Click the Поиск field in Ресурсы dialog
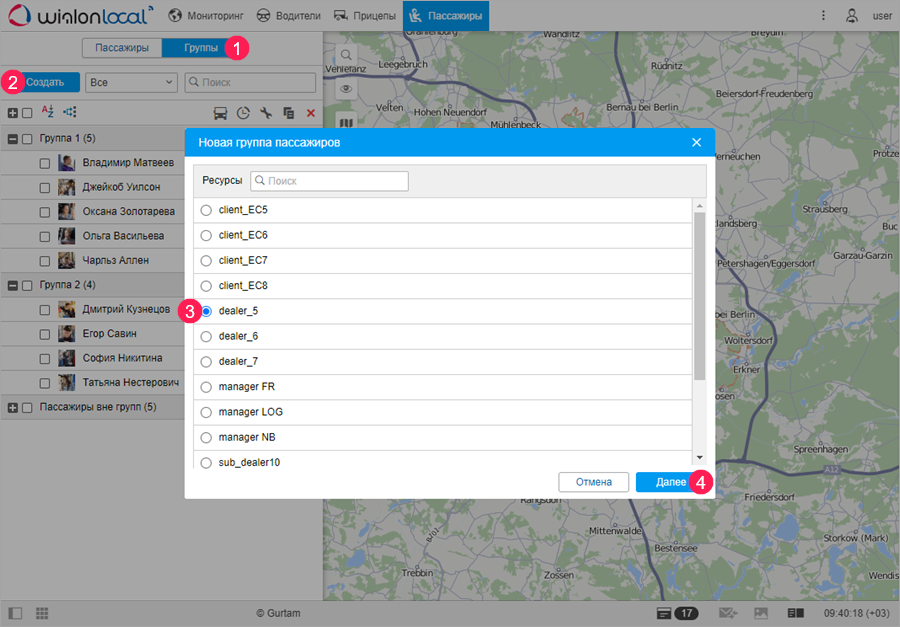This screenshot has height=627, width=900. click(329, 181)
